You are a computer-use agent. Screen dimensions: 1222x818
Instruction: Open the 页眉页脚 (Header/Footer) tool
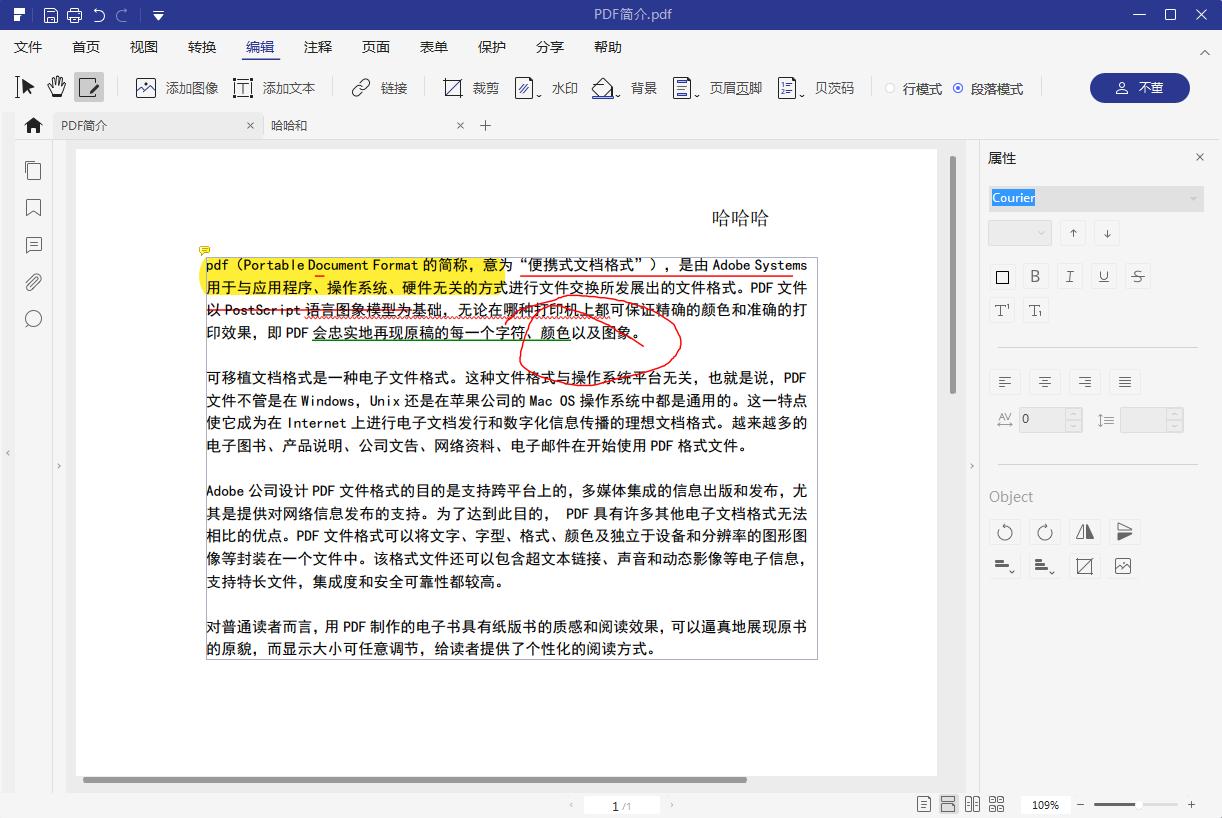(723, 88)
